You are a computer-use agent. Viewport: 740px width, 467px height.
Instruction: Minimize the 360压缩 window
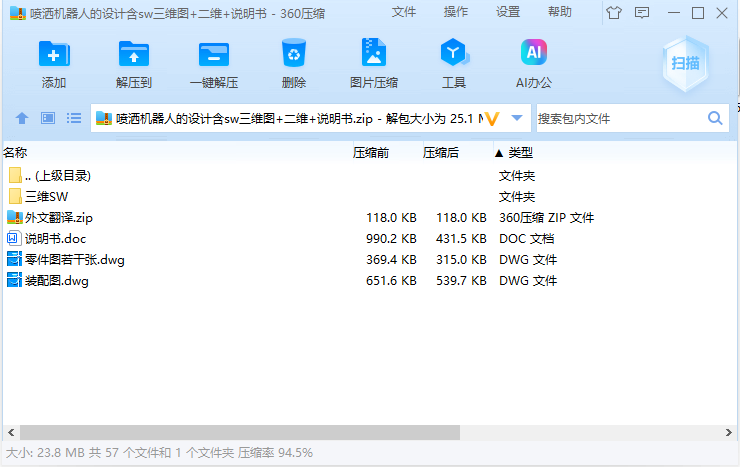(674, 13)
